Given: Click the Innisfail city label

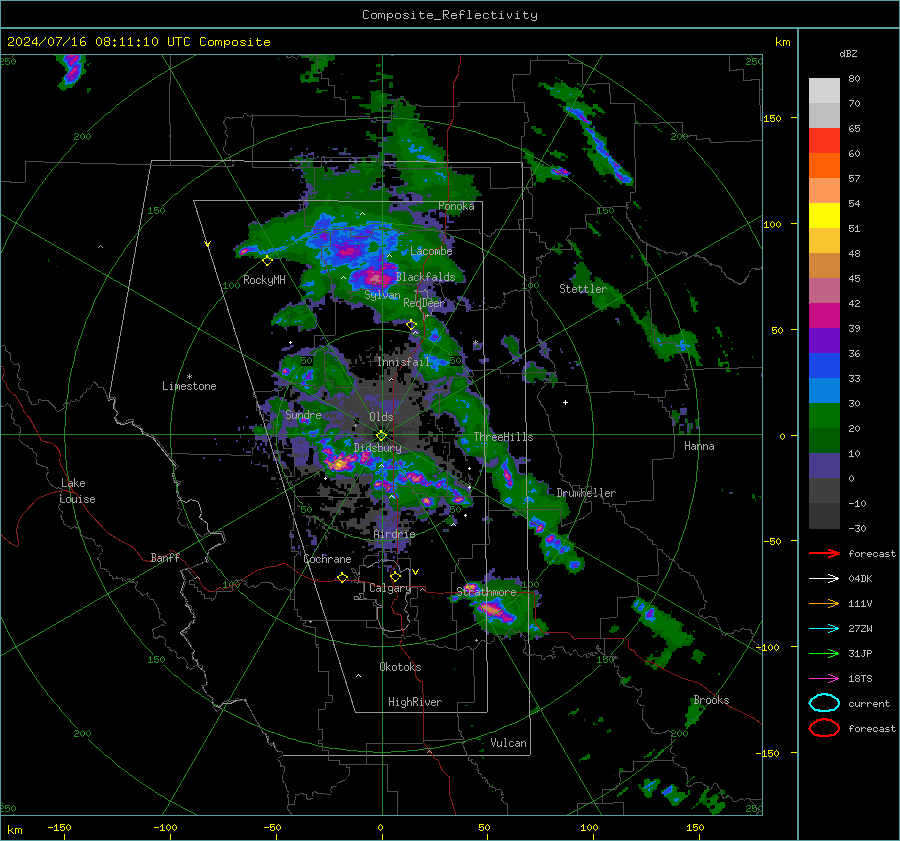Looking at the screenshot, I should [x=404, y=362].
